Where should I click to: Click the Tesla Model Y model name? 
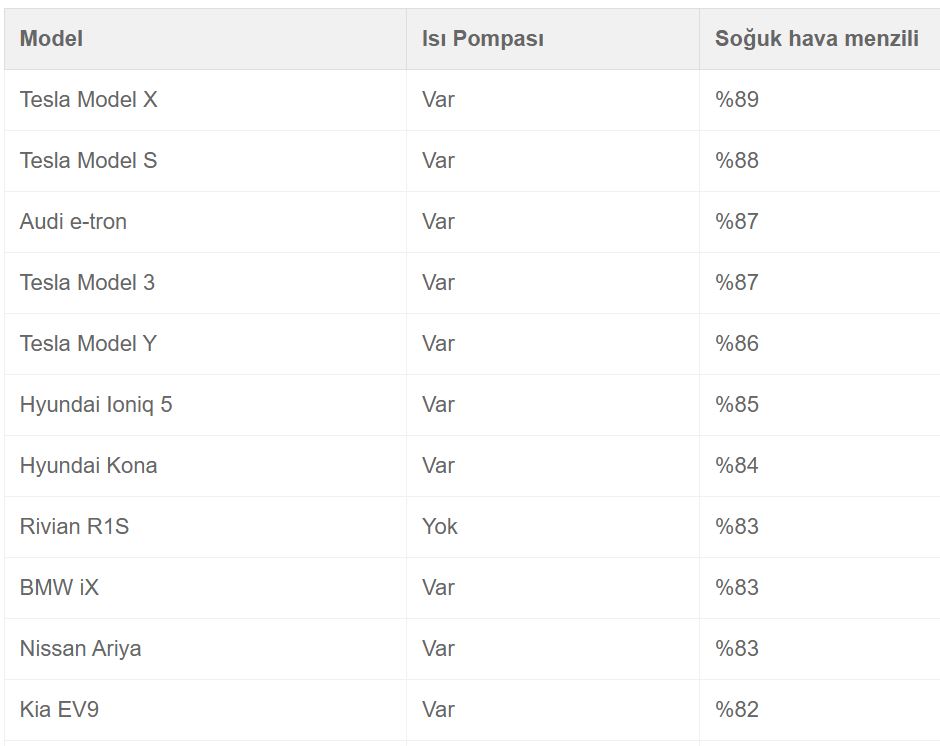click(x=88, y=344)
